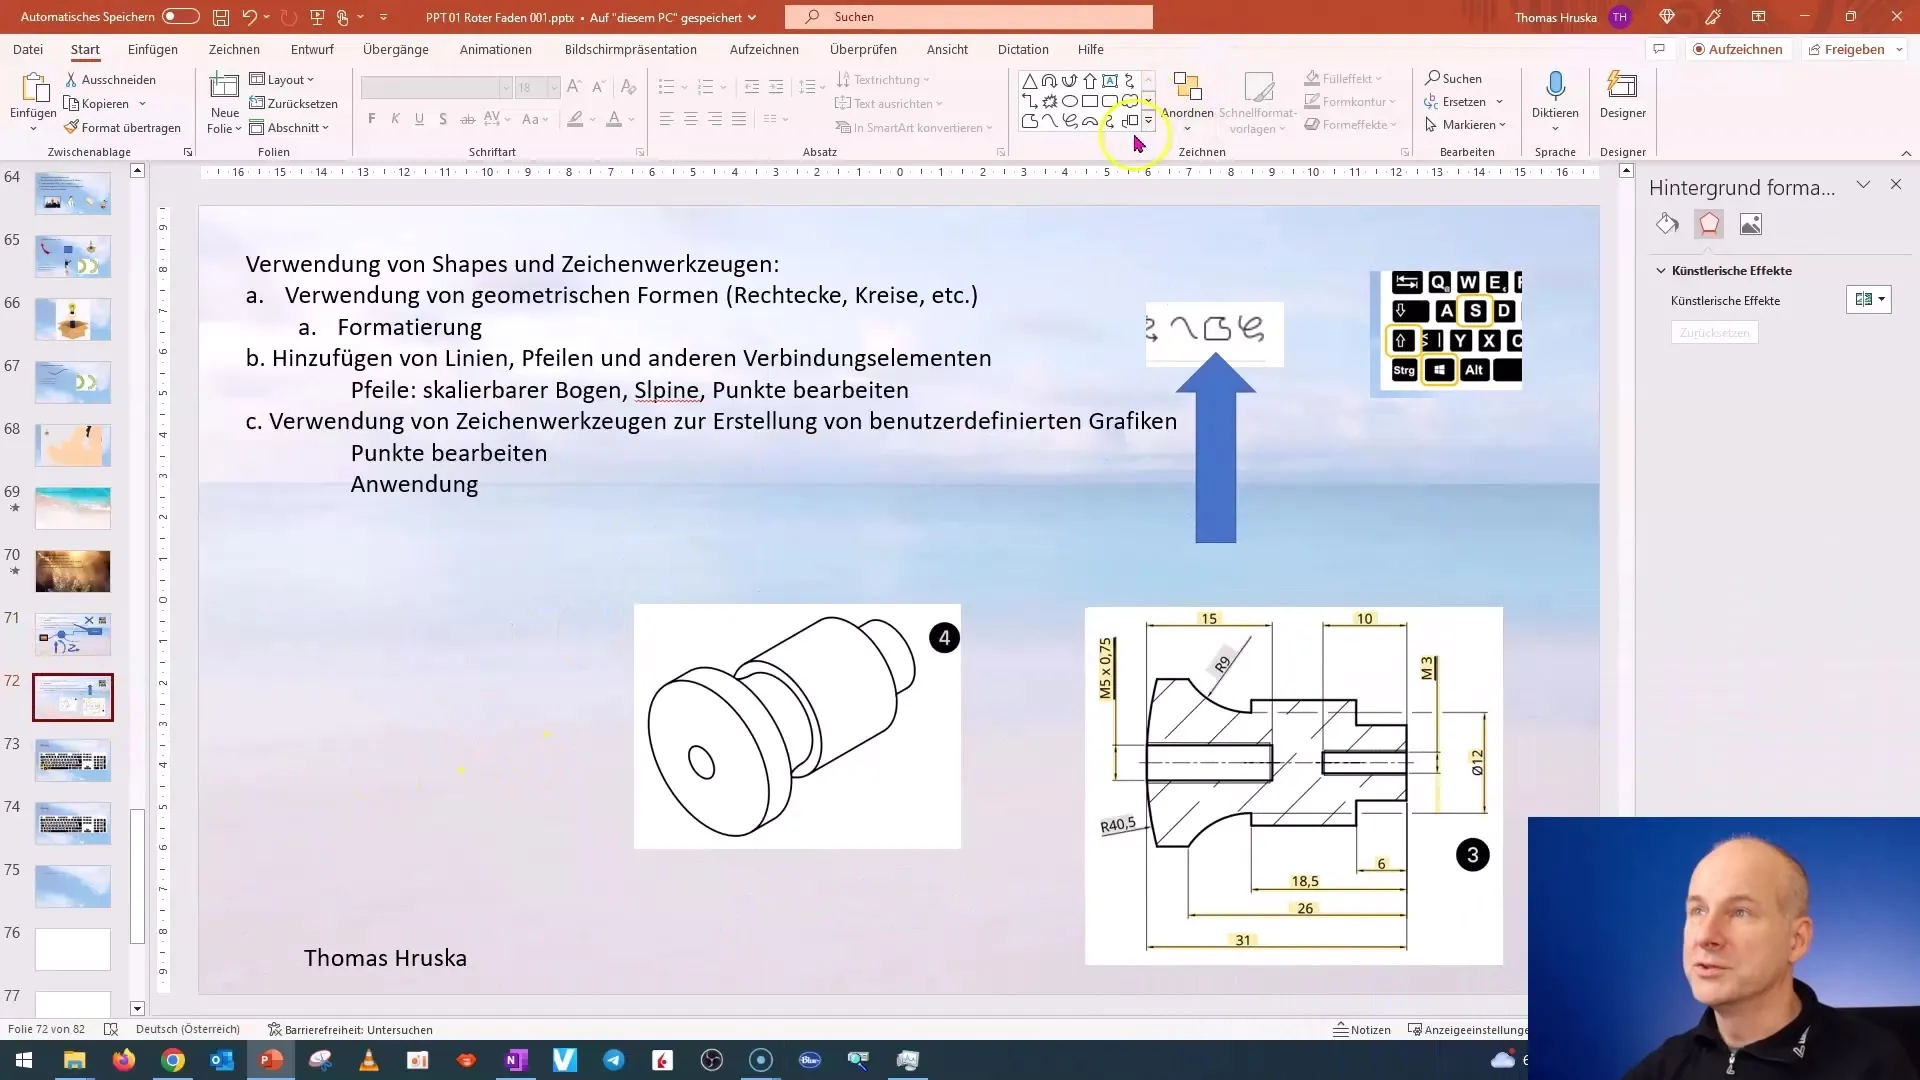This screenshot has width=1920, height=1080.
Task: Scroll down the slide panel scrollbar
Action: [x=138, y=1007]
